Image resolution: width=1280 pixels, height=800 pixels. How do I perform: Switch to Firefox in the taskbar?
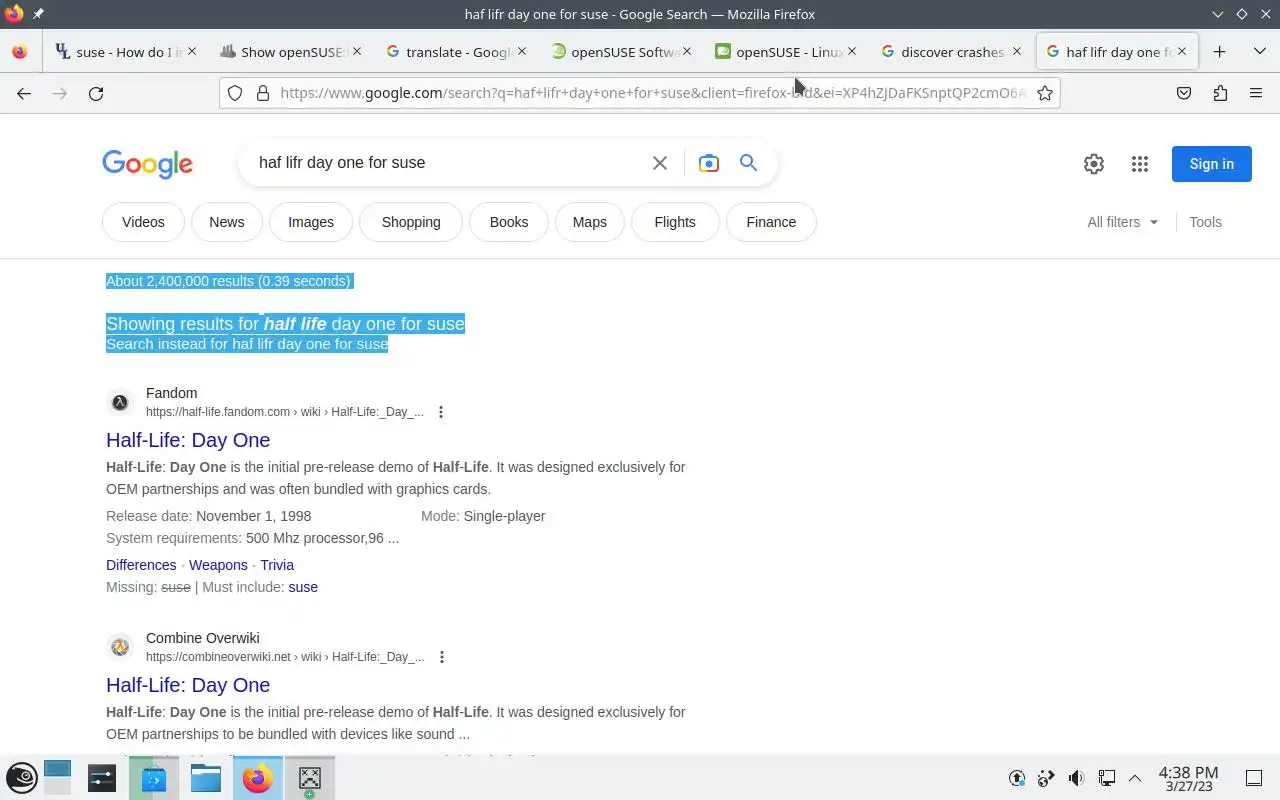point(258,778)
